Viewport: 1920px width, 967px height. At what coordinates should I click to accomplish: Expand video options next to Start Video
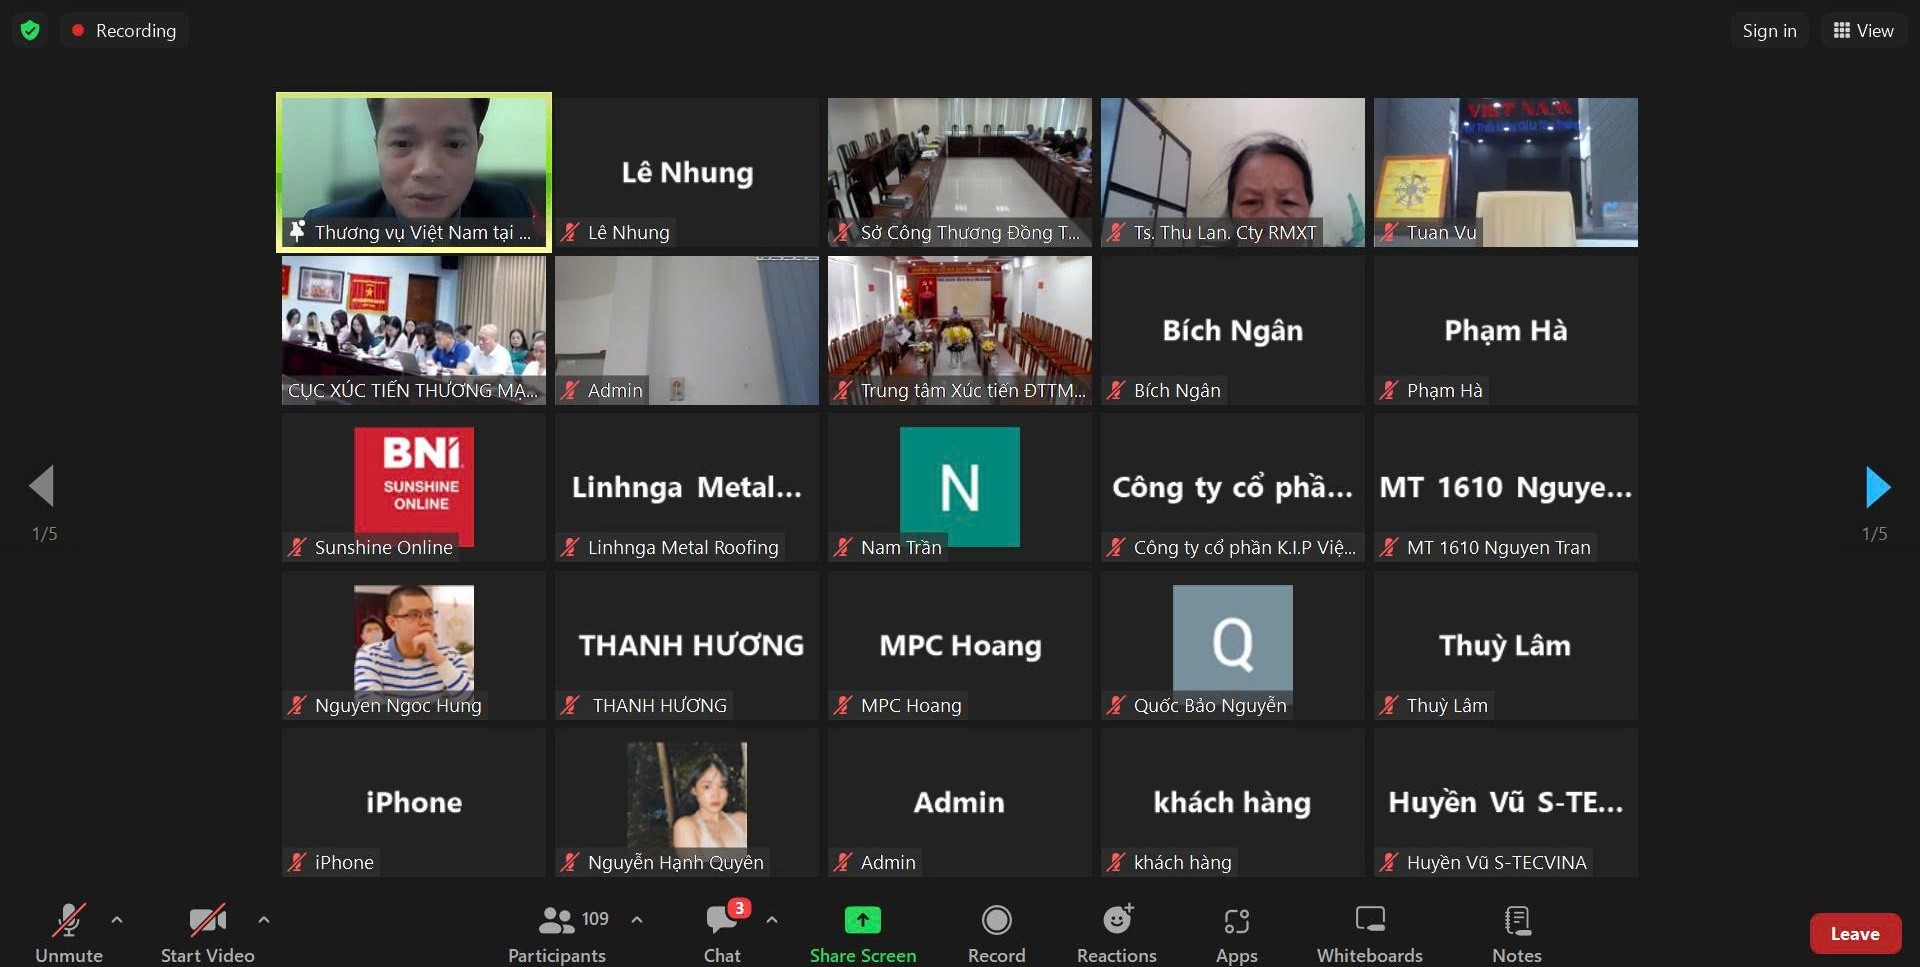[263, 920]
